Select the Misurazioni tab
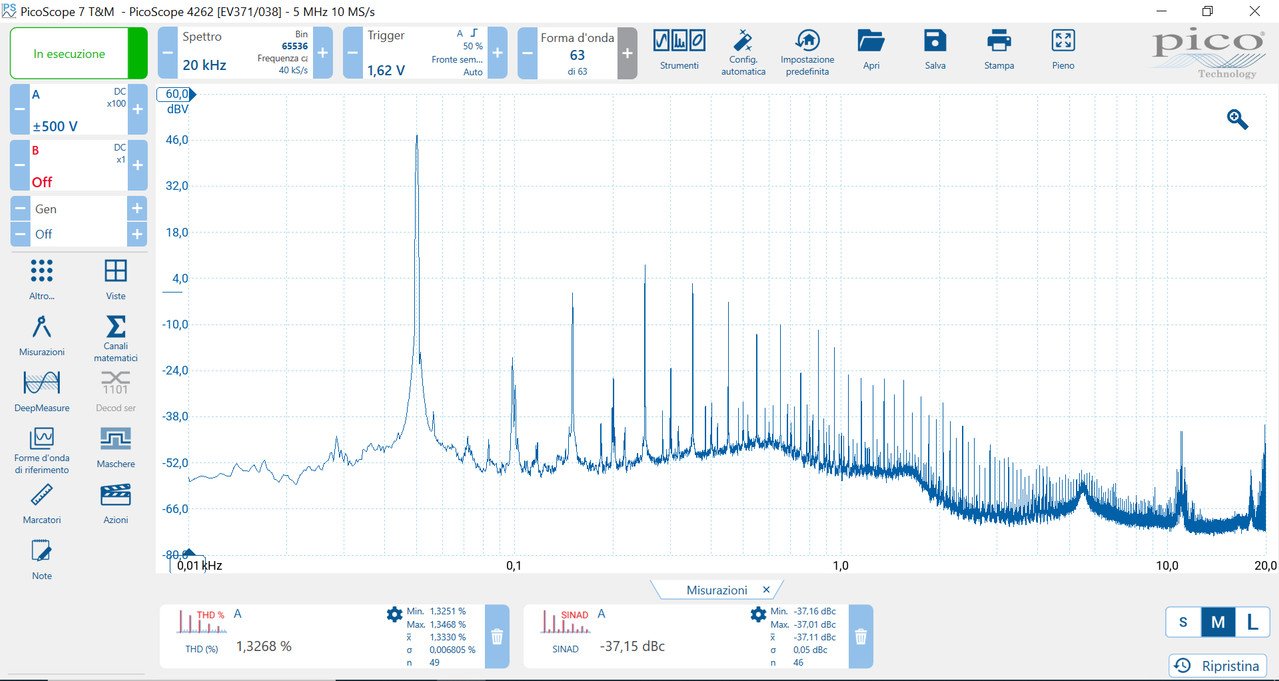Viewport: 1279px width, 681px height. click(716, 590)
